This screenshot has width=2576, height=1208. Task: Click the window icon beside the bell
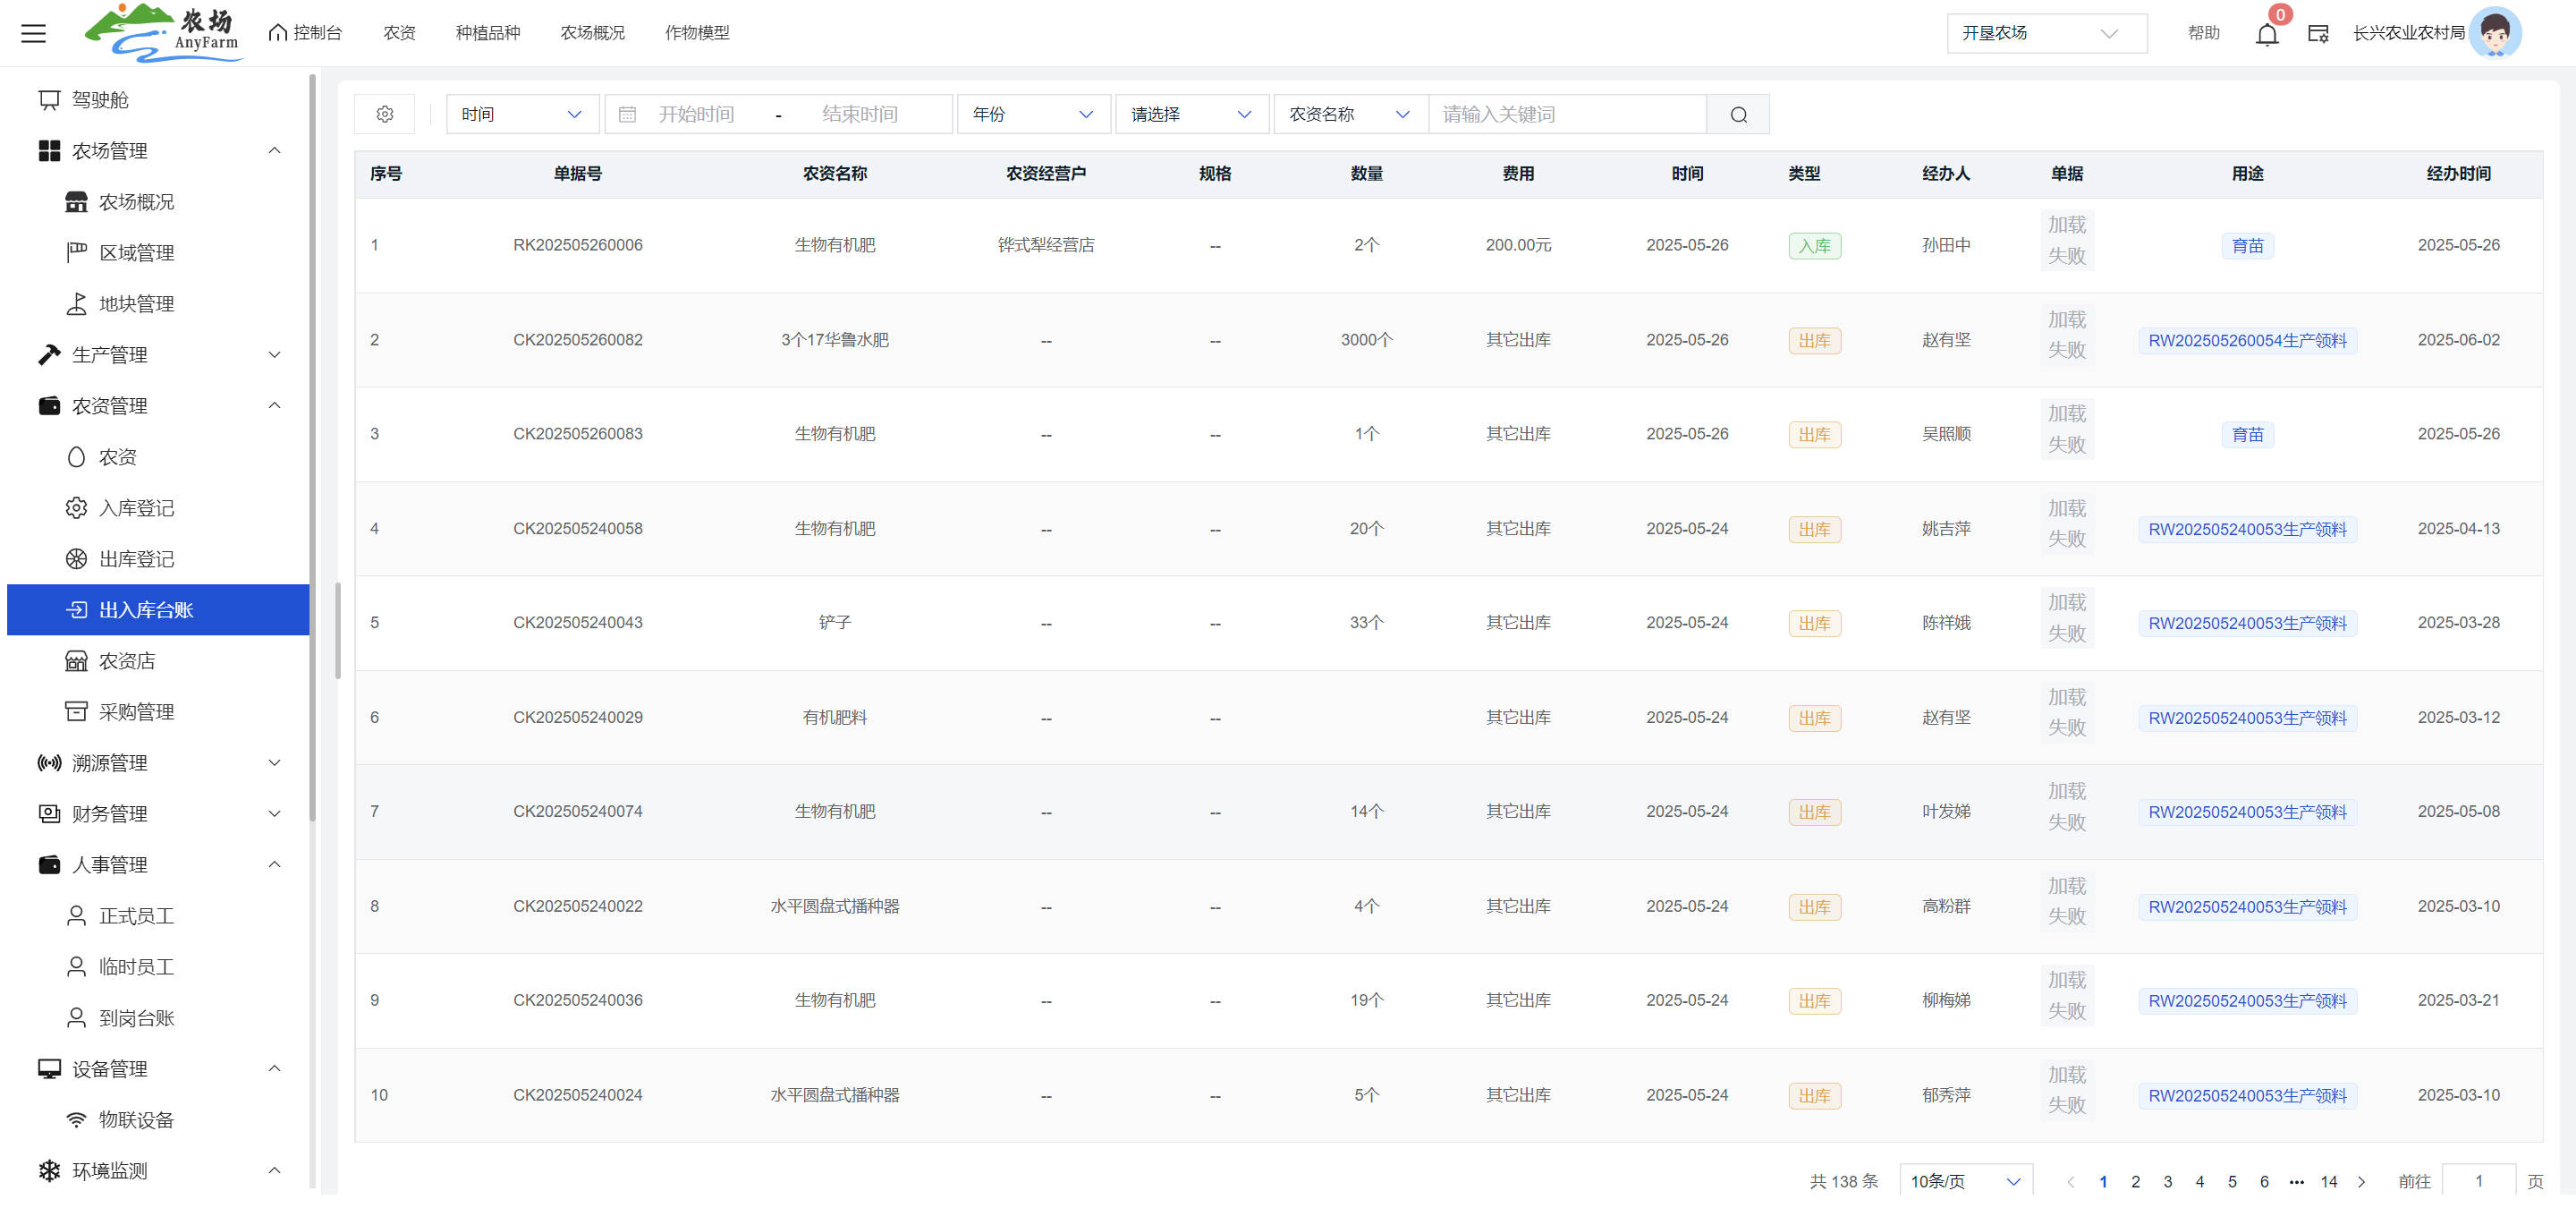click(x=2317, y=34)
